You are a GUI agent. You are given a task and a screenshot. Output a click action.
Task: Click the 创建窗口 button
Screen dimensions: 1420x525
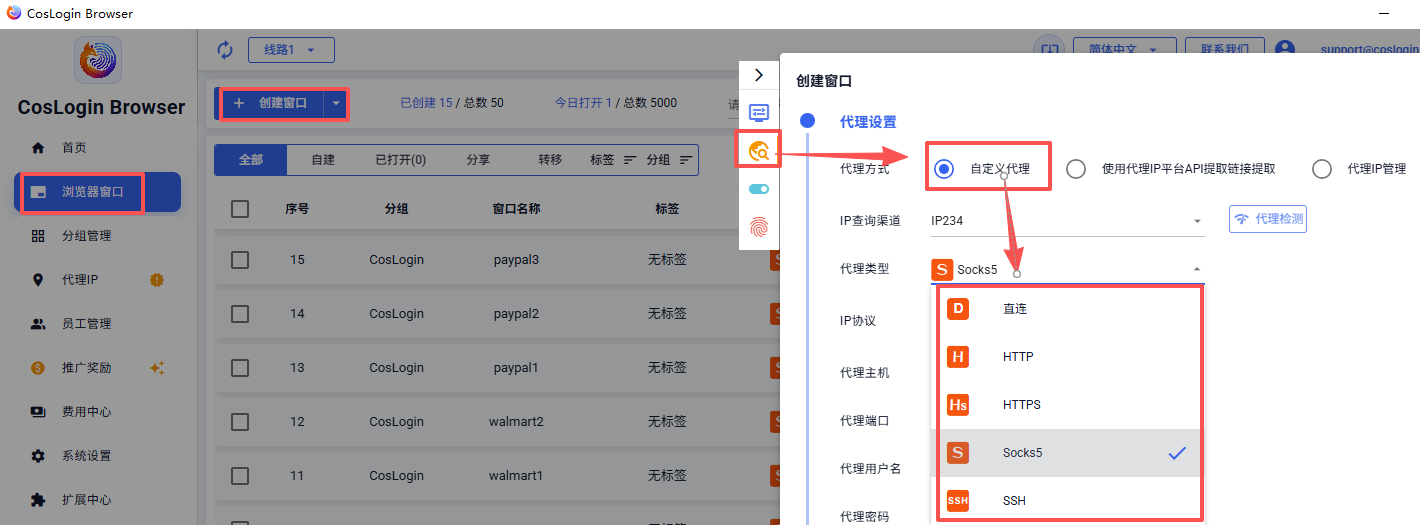(x=272, y=103)
